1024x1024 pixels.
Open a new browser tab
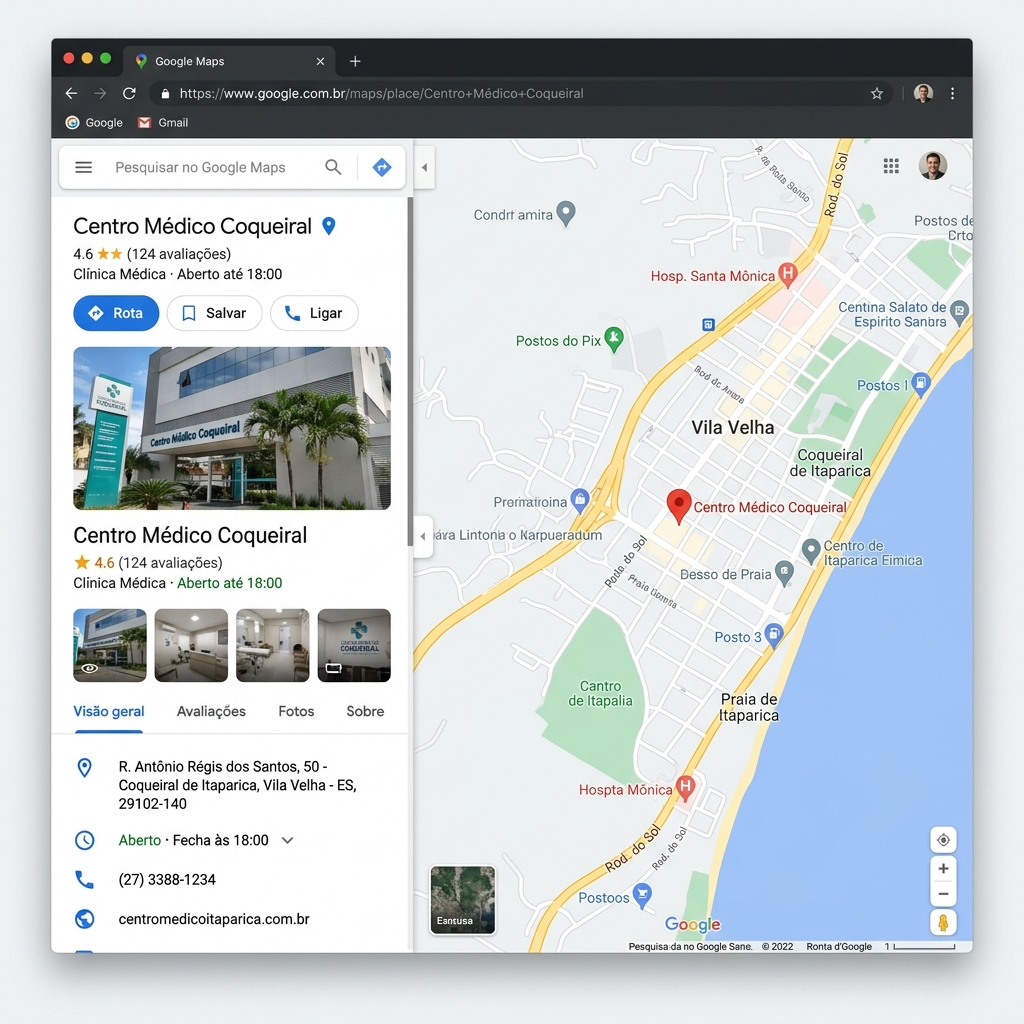click(355, 61)
